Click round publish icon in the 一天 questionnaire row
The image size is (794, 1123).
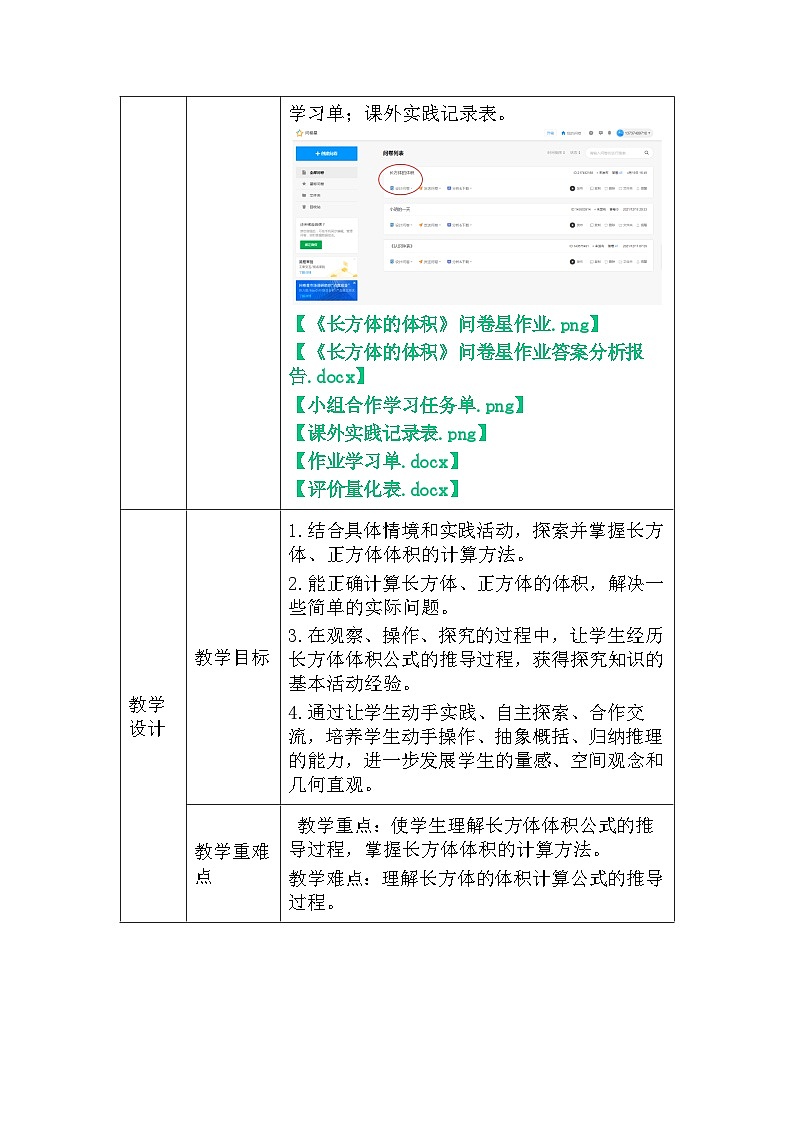click(572, 225)
